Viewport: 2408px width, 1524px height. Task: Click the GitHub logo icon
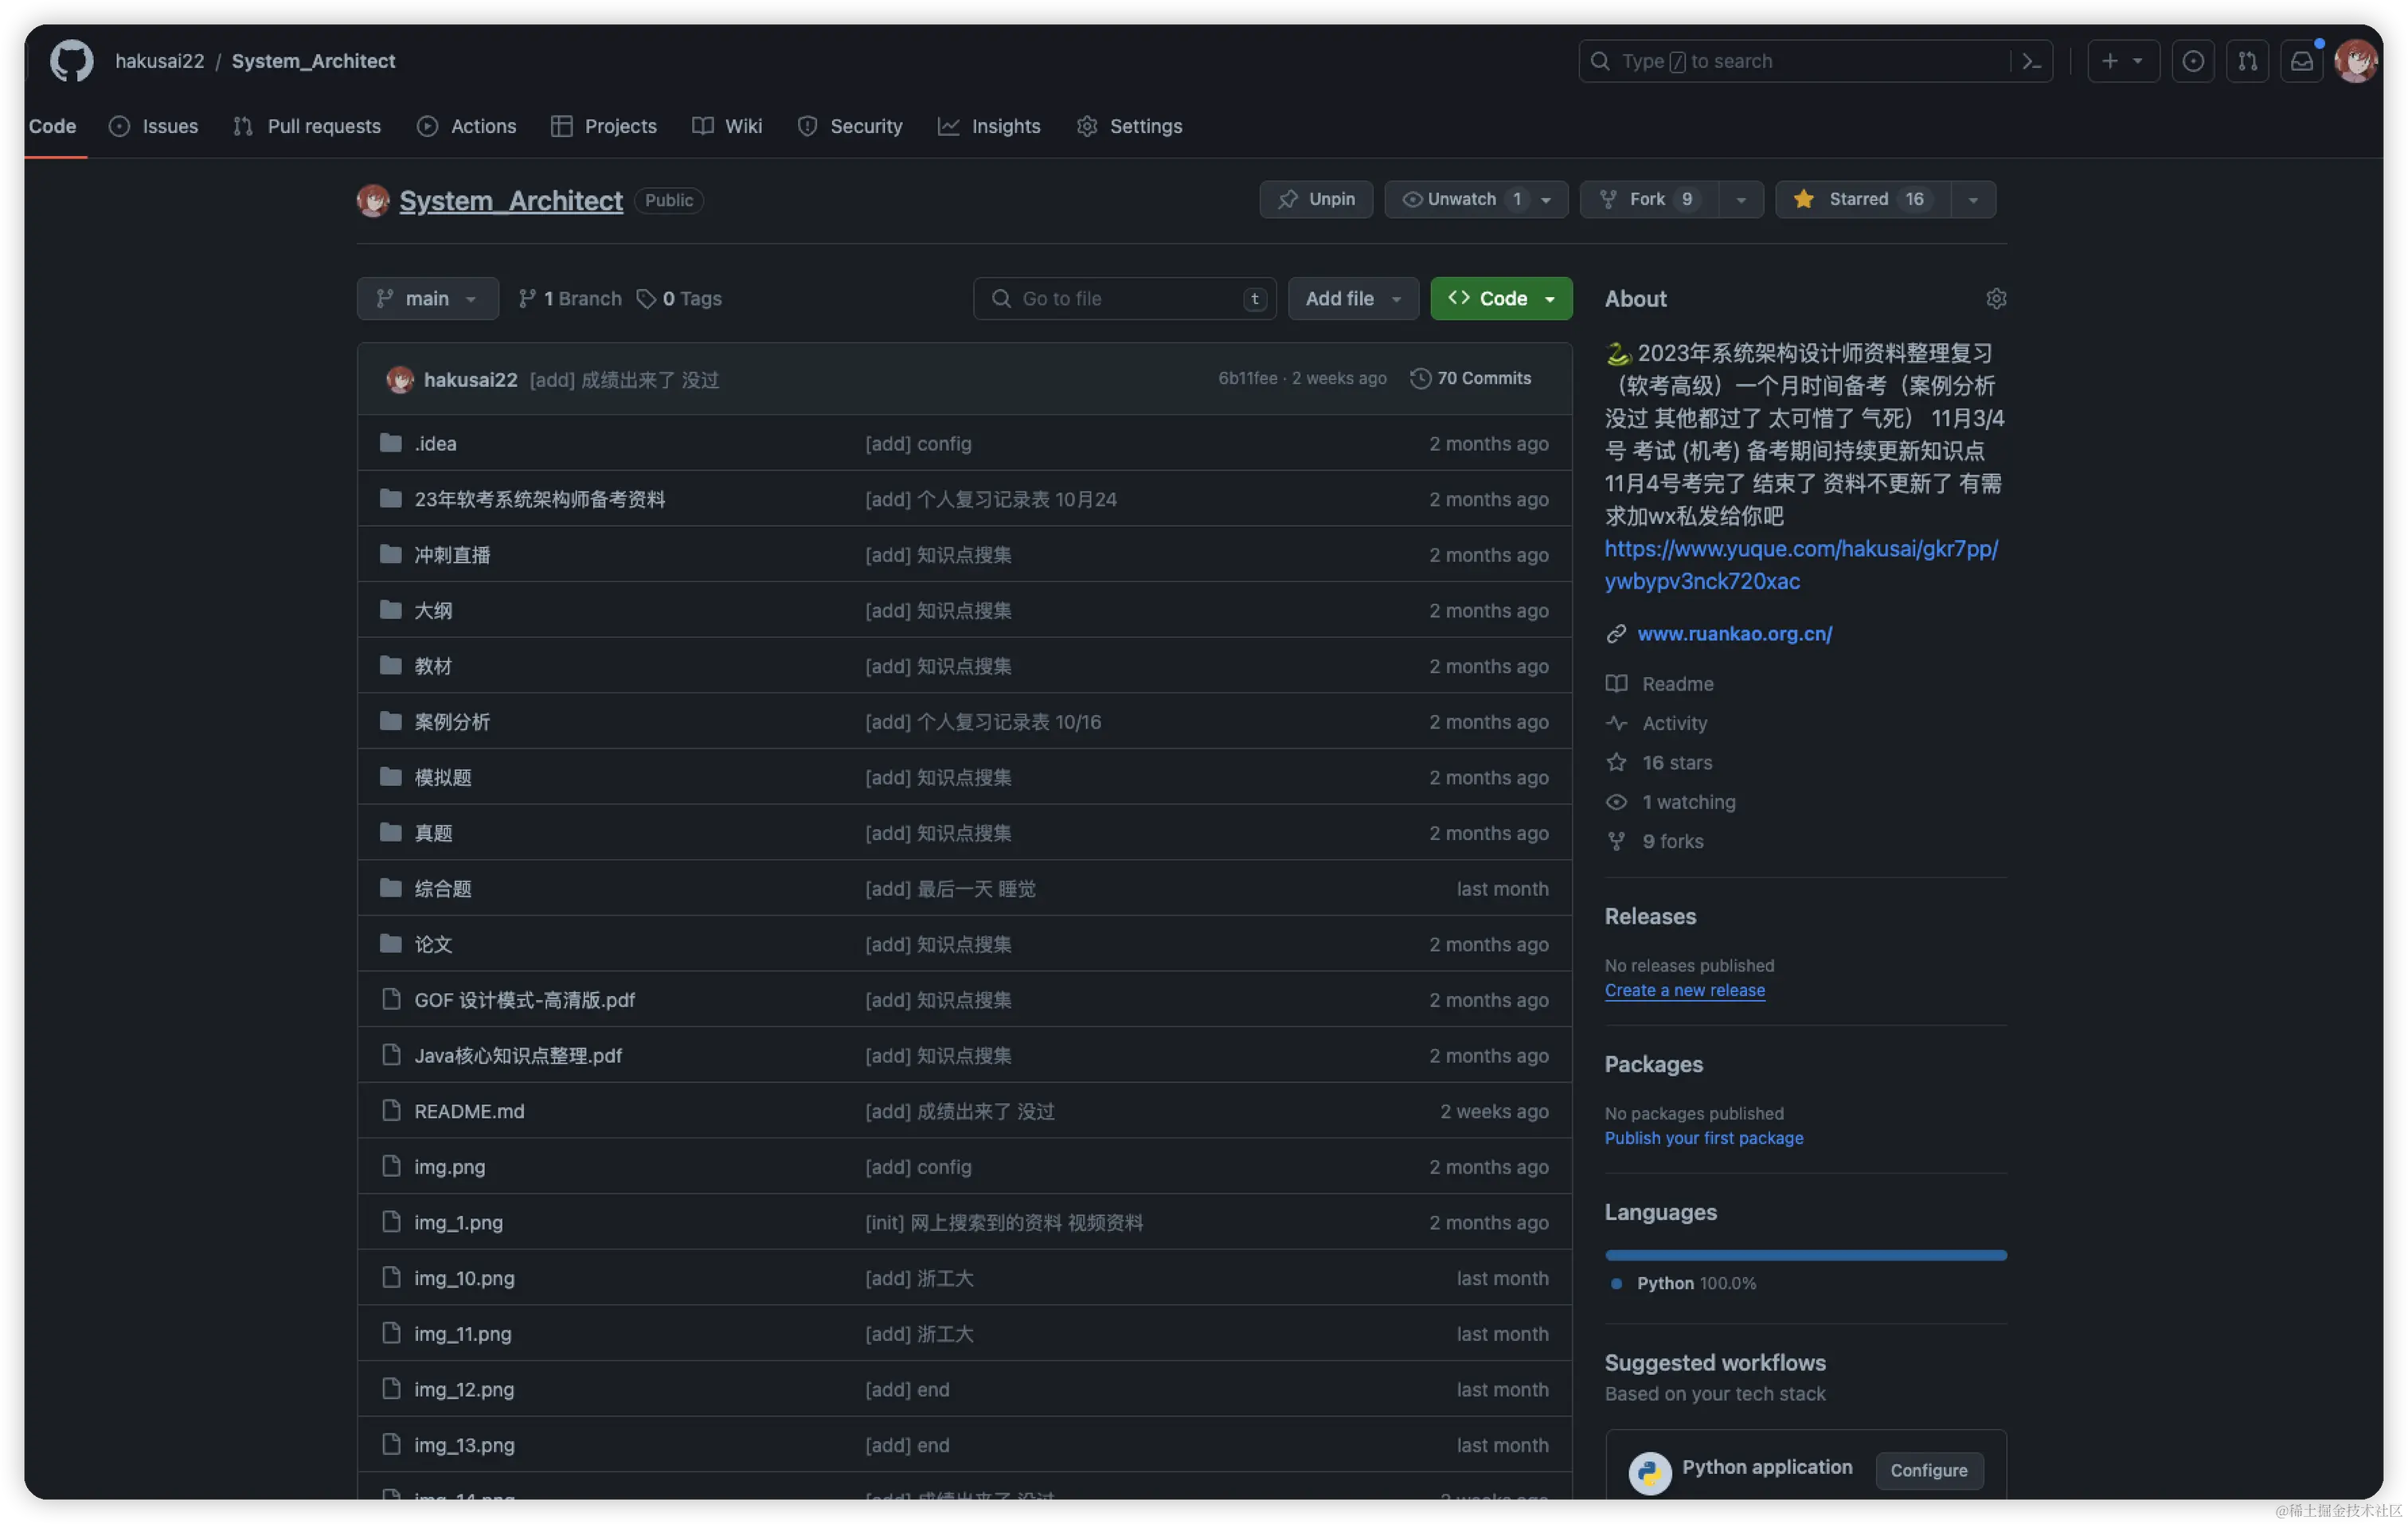(x=71, y=61)
